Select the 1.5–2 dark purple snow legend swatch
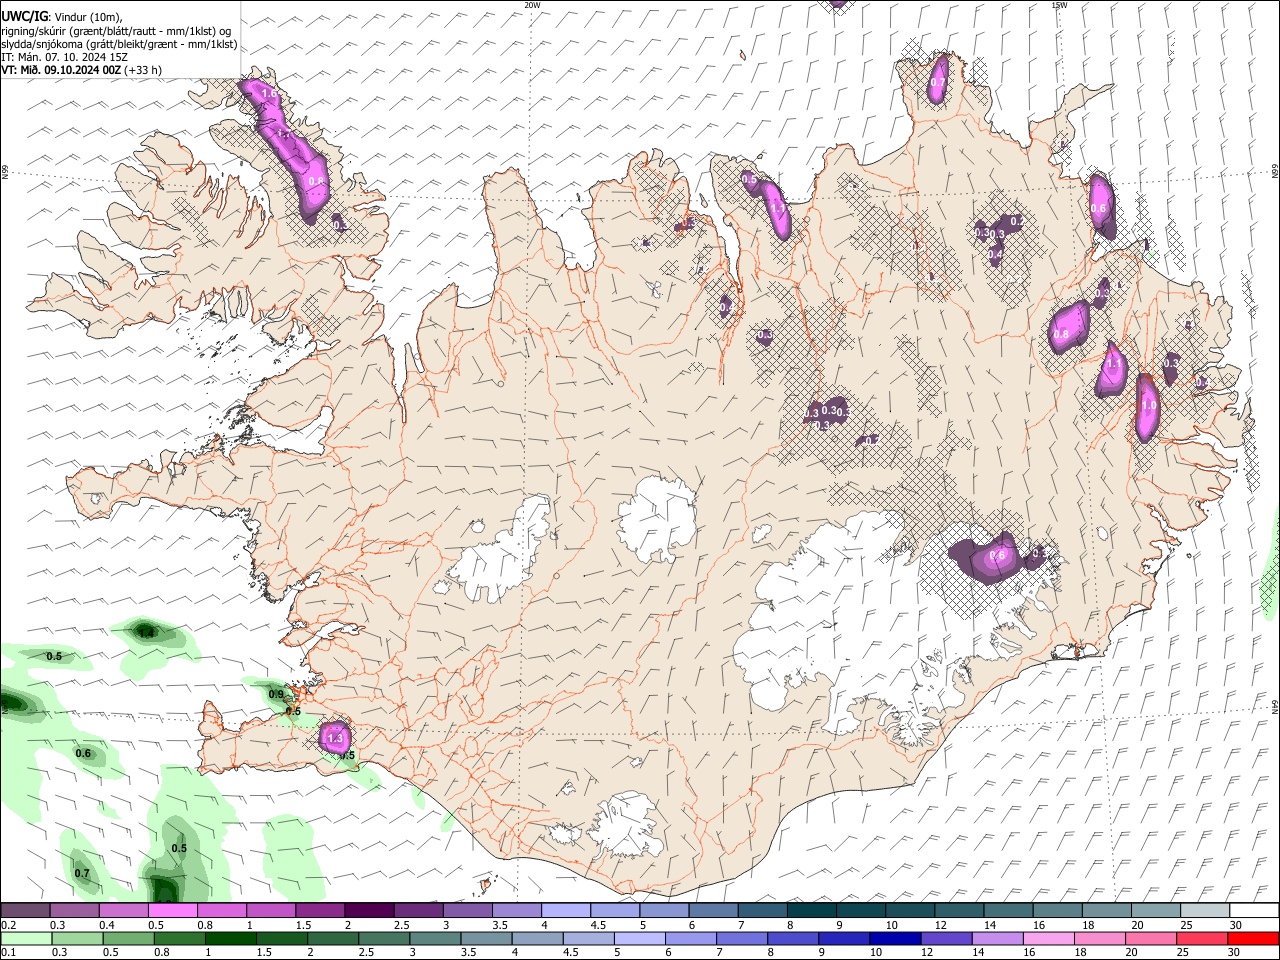 tap(320, 911)
